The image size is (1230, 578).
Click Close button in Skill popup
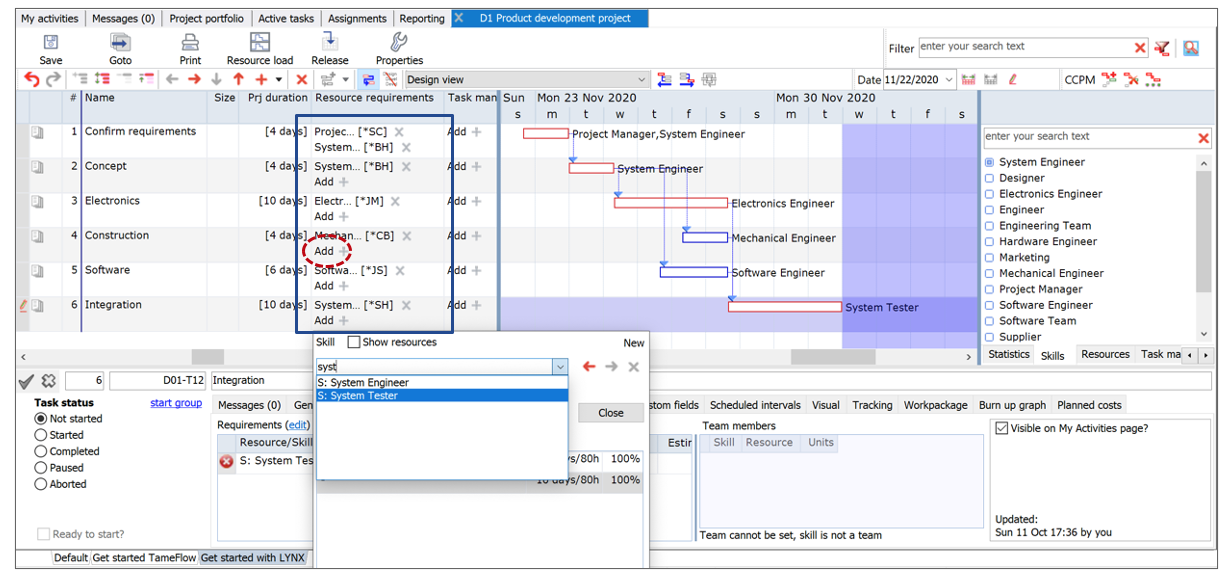[x=611, y=413]
